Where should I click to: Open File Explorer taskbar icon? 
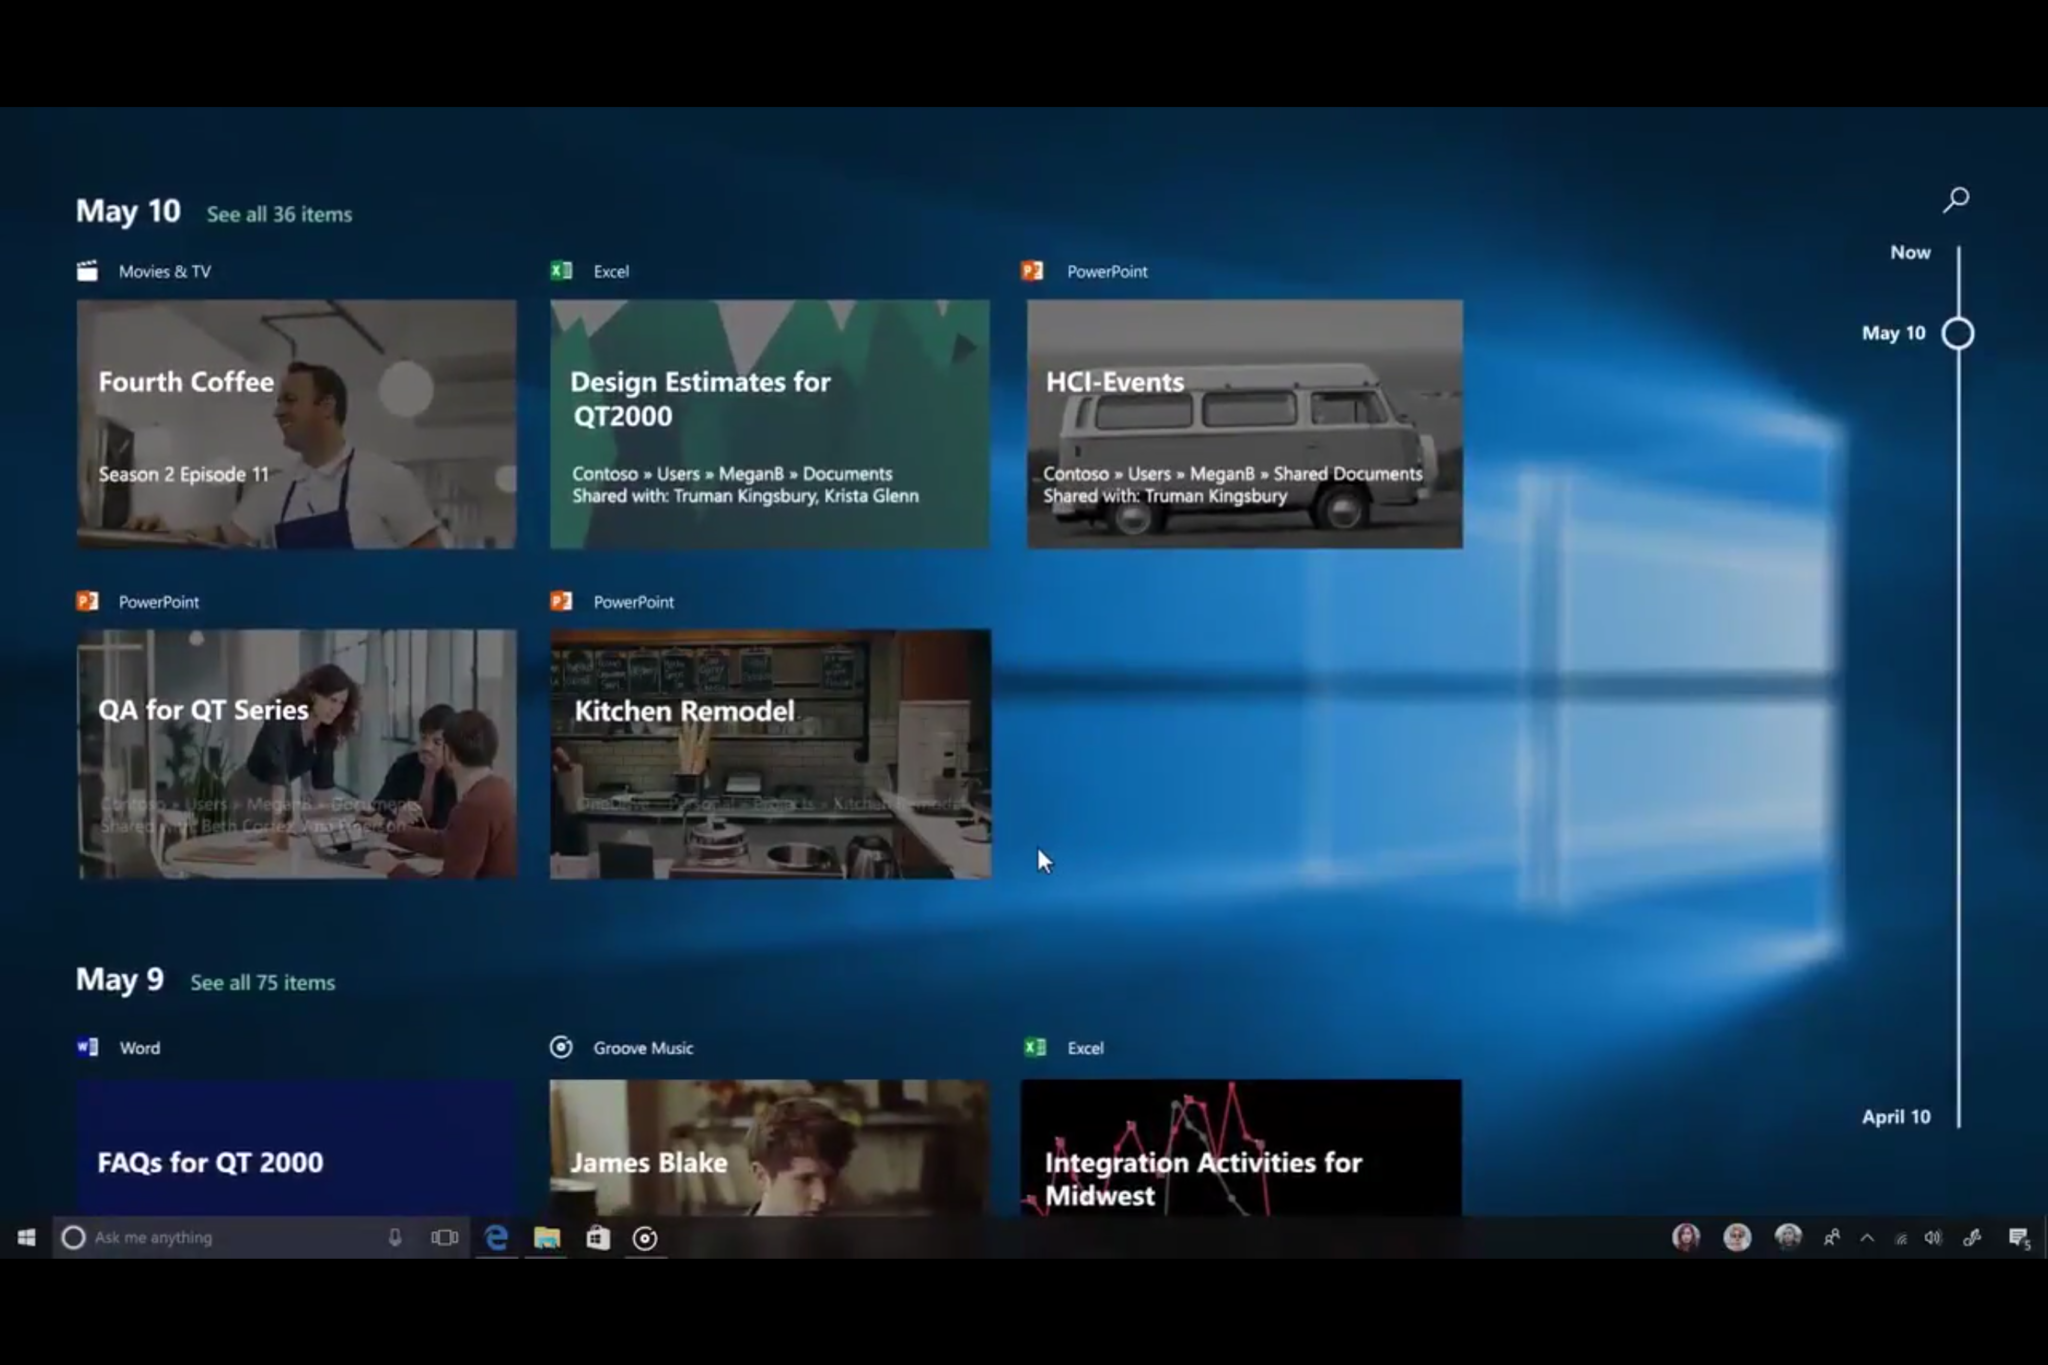click(x=547, y=1238)
